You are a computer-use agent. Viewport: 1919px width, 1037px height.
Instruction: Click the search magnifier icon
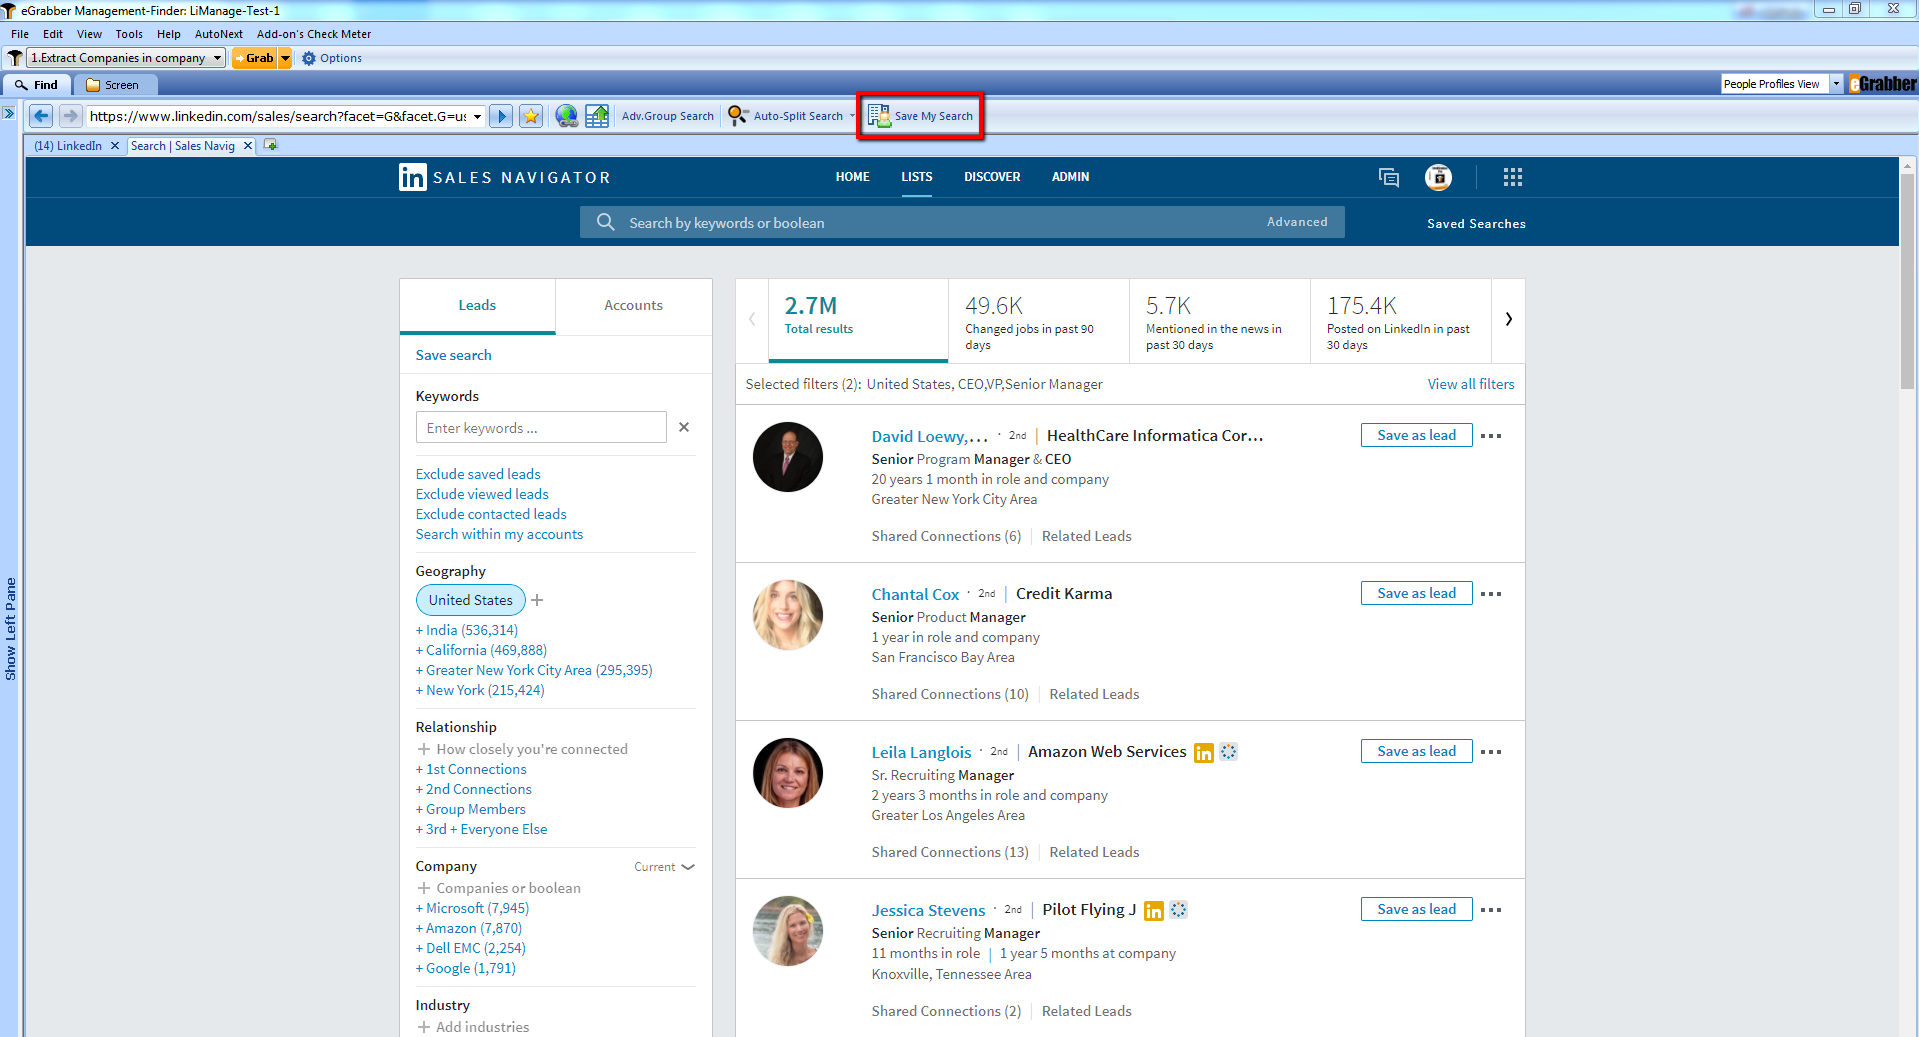point(605,222)
